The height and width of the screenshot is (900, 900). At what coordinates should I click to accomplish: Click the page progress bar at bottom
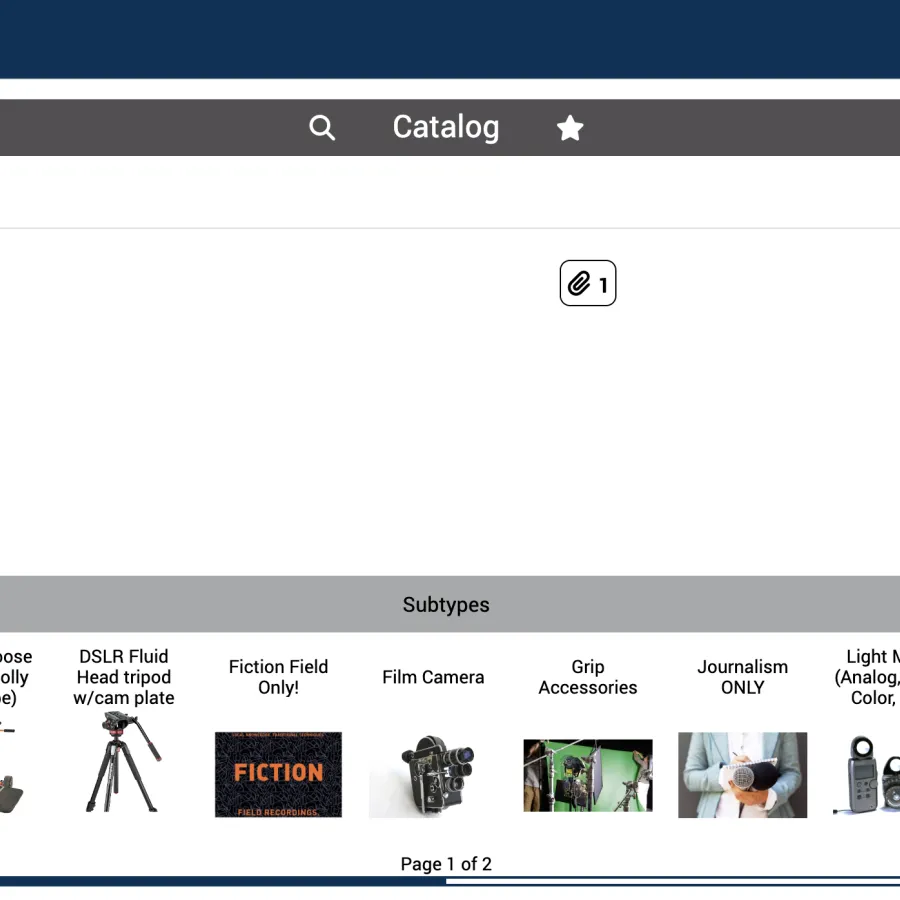446,881
